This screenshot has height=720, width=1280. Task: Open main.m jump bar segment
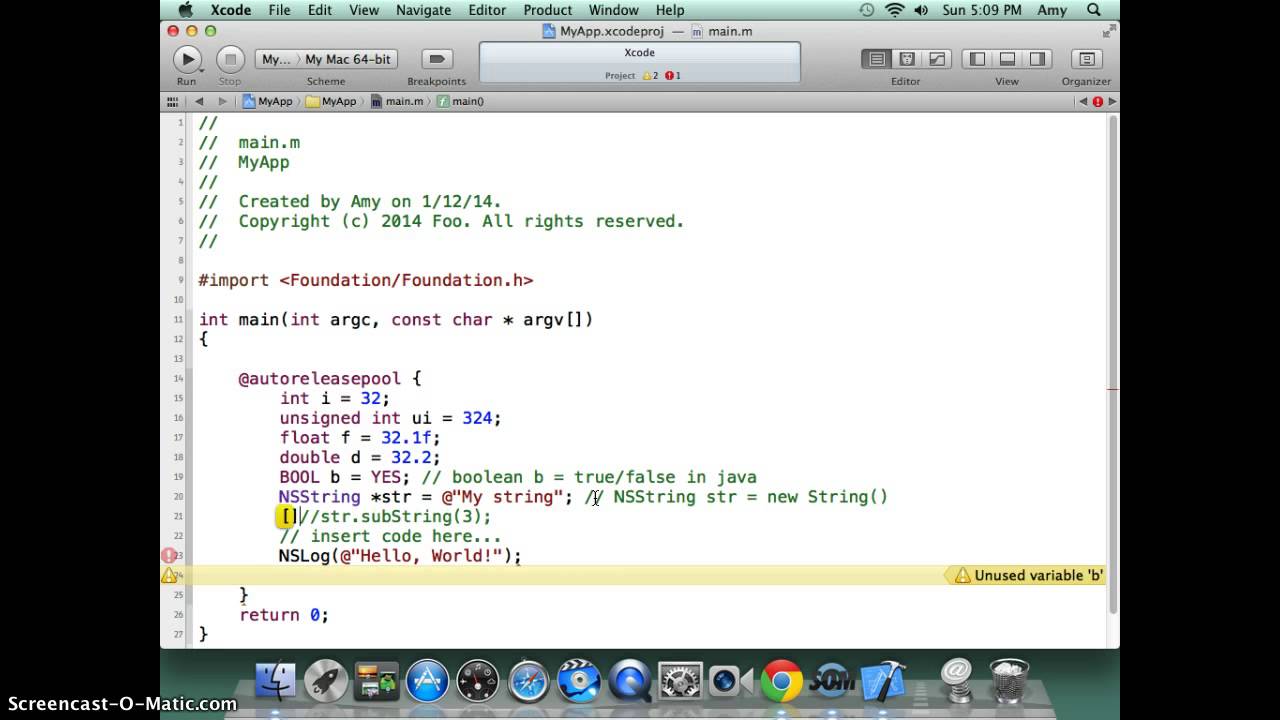[397, 101]
